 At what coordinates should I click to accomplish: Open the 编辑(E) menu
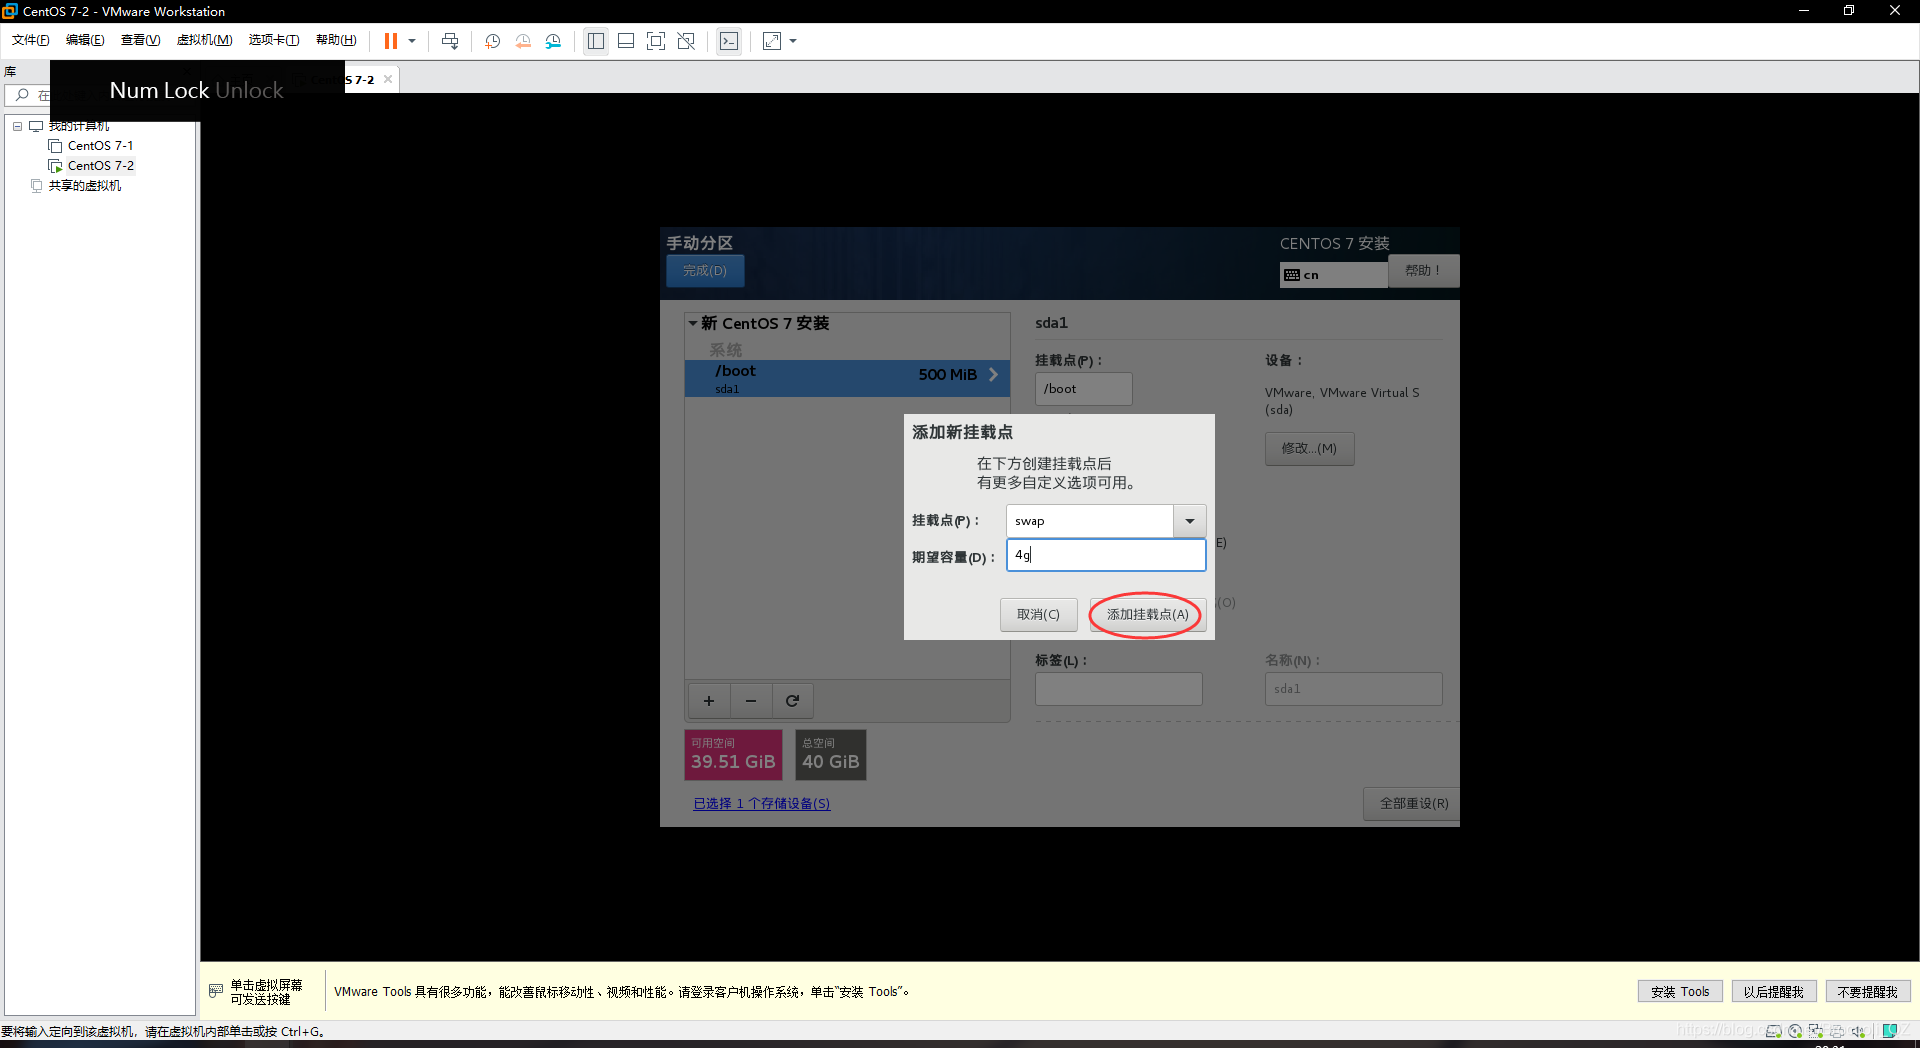[85, 40]
